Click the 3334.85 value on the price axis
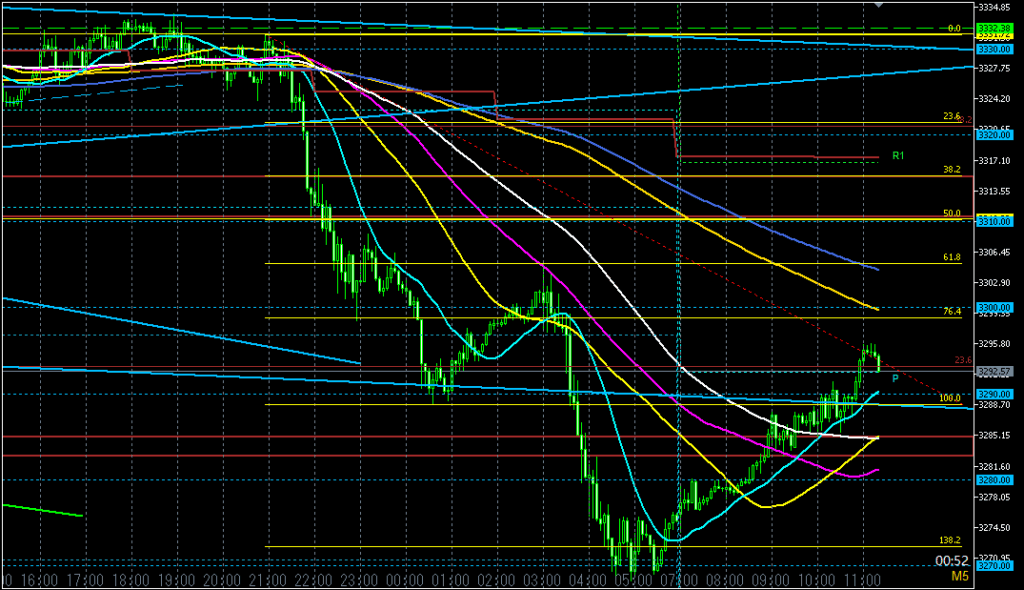The height and width of the screenshot is (590, 1024). (994, 7)
